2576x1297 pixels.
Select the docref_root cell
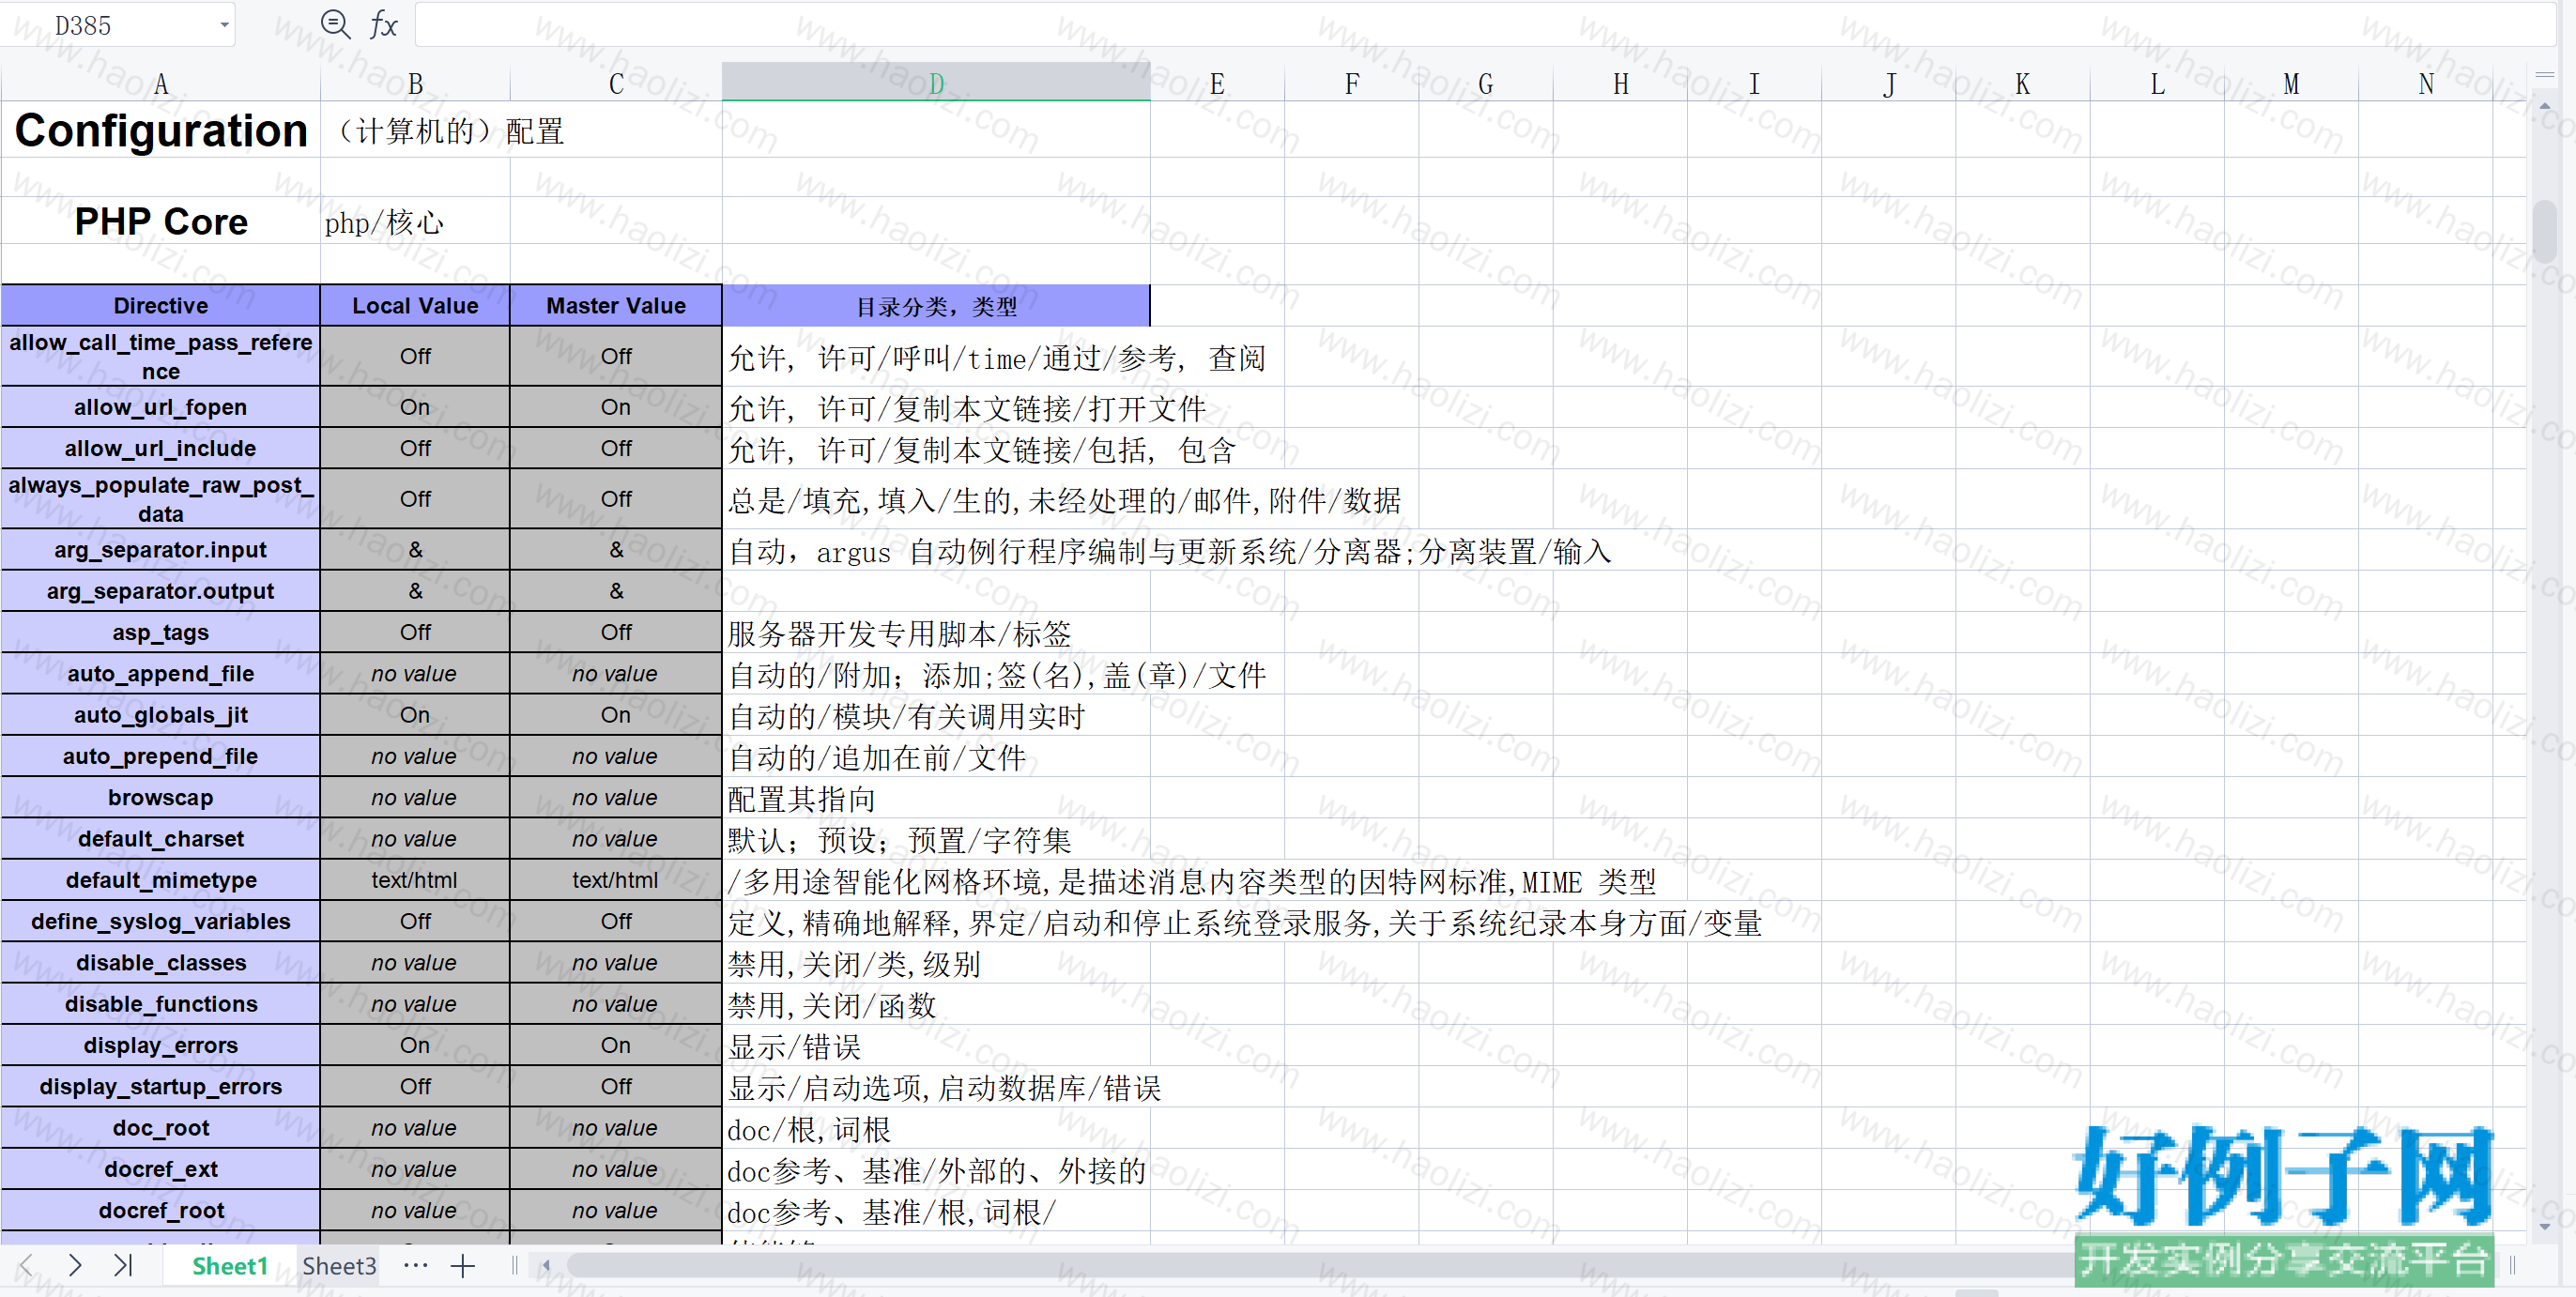[160, 1210]
